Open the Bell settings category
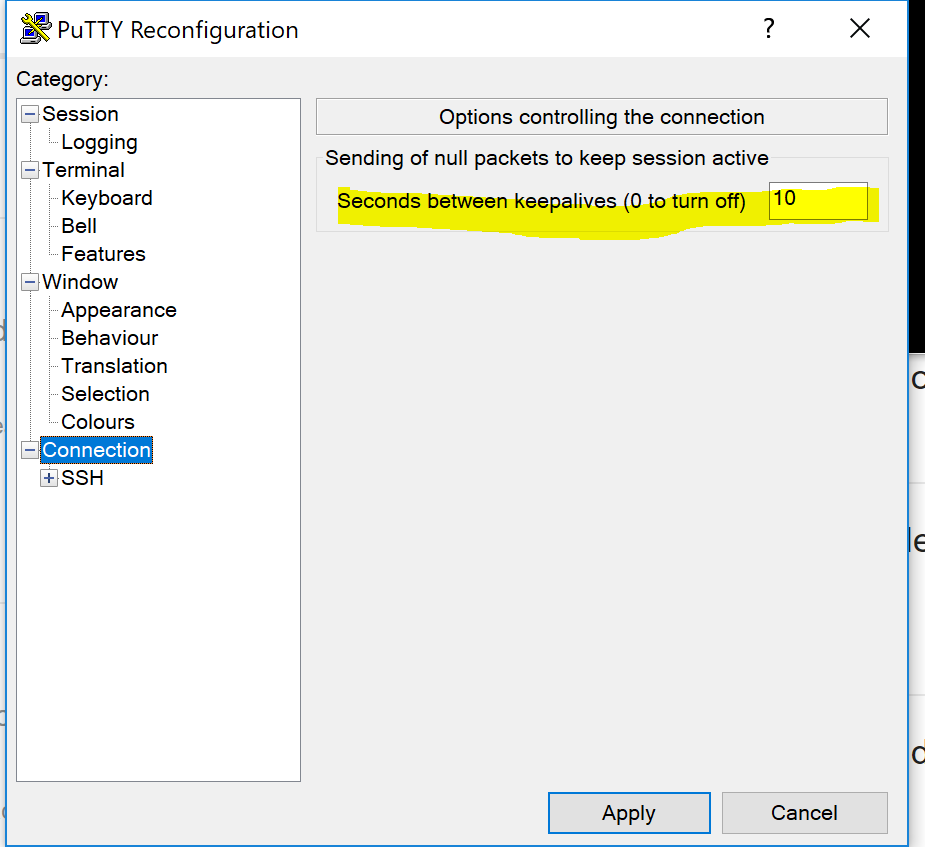 coord(79,226)
